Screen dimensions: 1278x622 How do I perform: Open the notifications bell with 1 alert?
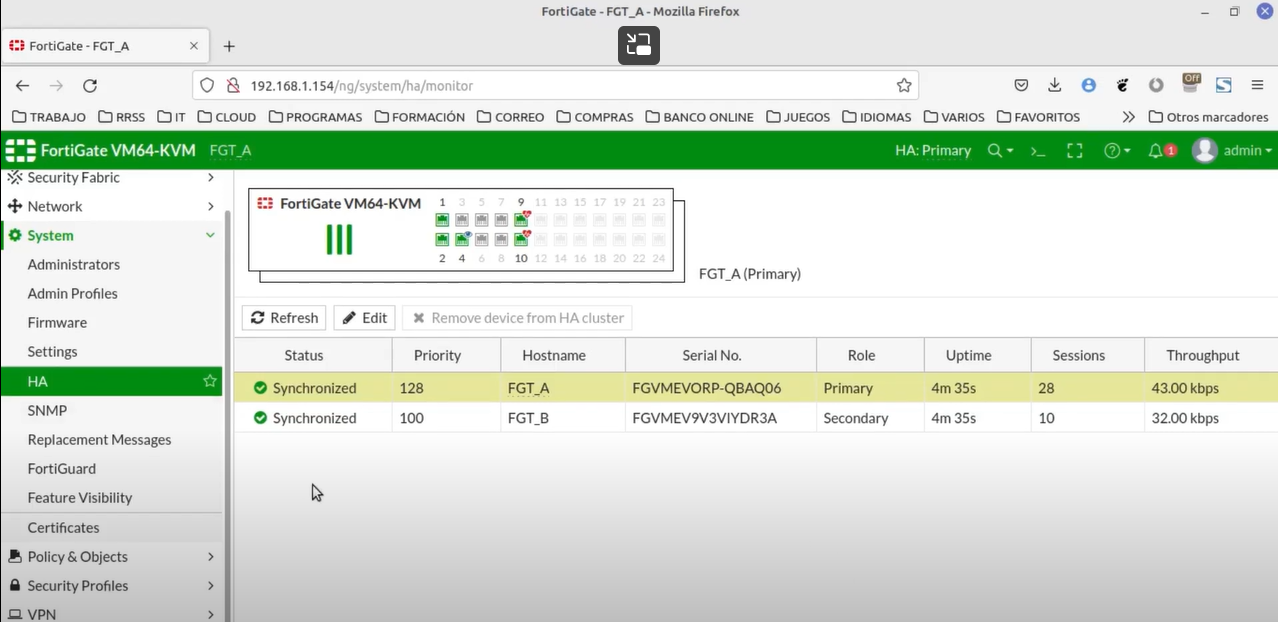1161,151
